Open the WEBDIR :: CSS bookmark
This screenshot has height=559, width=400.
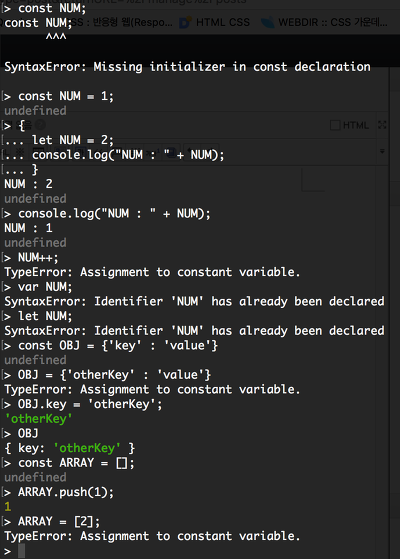332,22
